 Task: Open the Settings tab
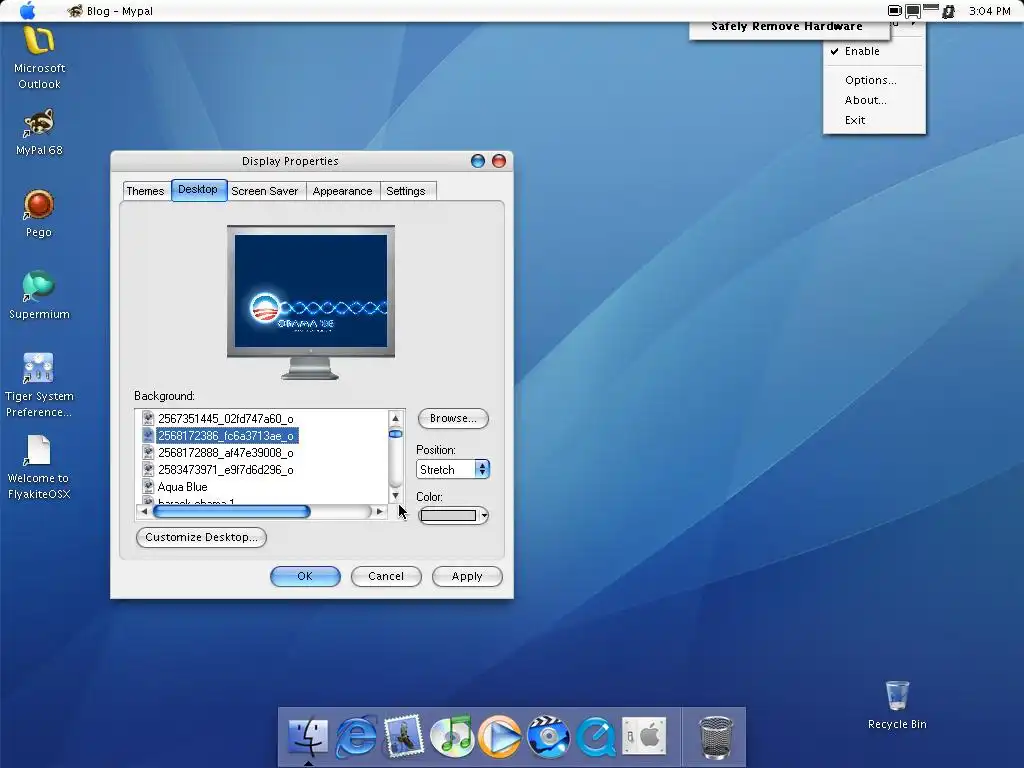pyautogui.click(x=406, y=191)
